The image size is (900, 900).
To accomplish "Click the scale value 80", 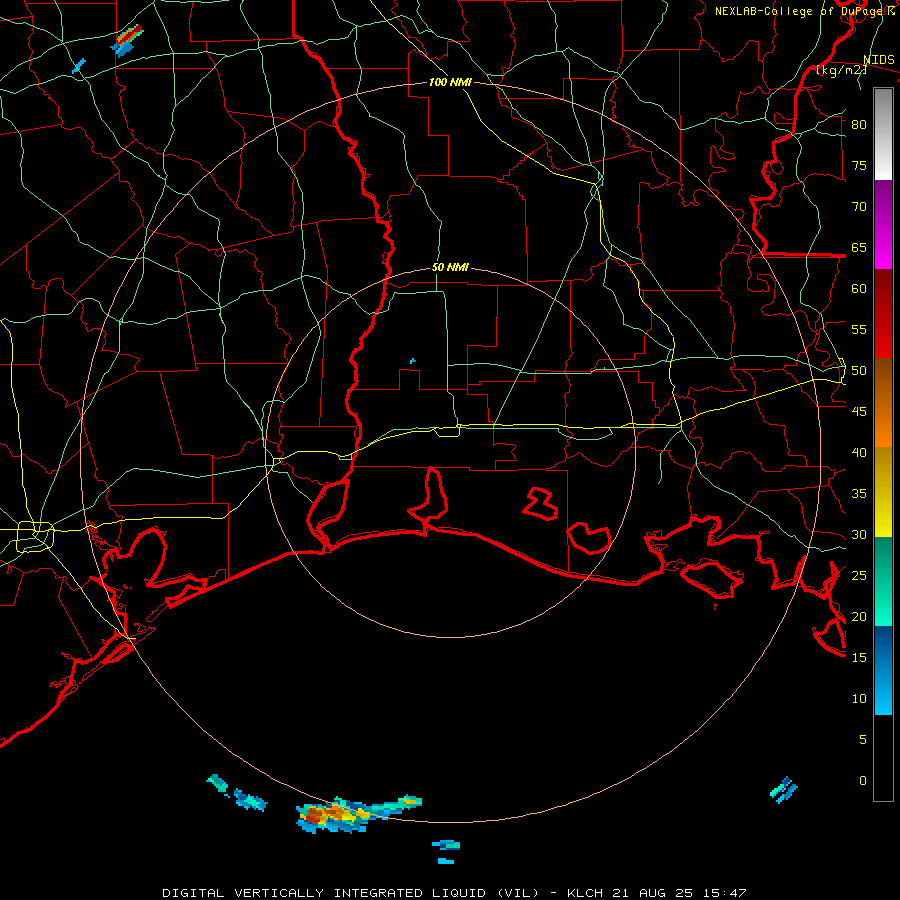I will point(859,125).
